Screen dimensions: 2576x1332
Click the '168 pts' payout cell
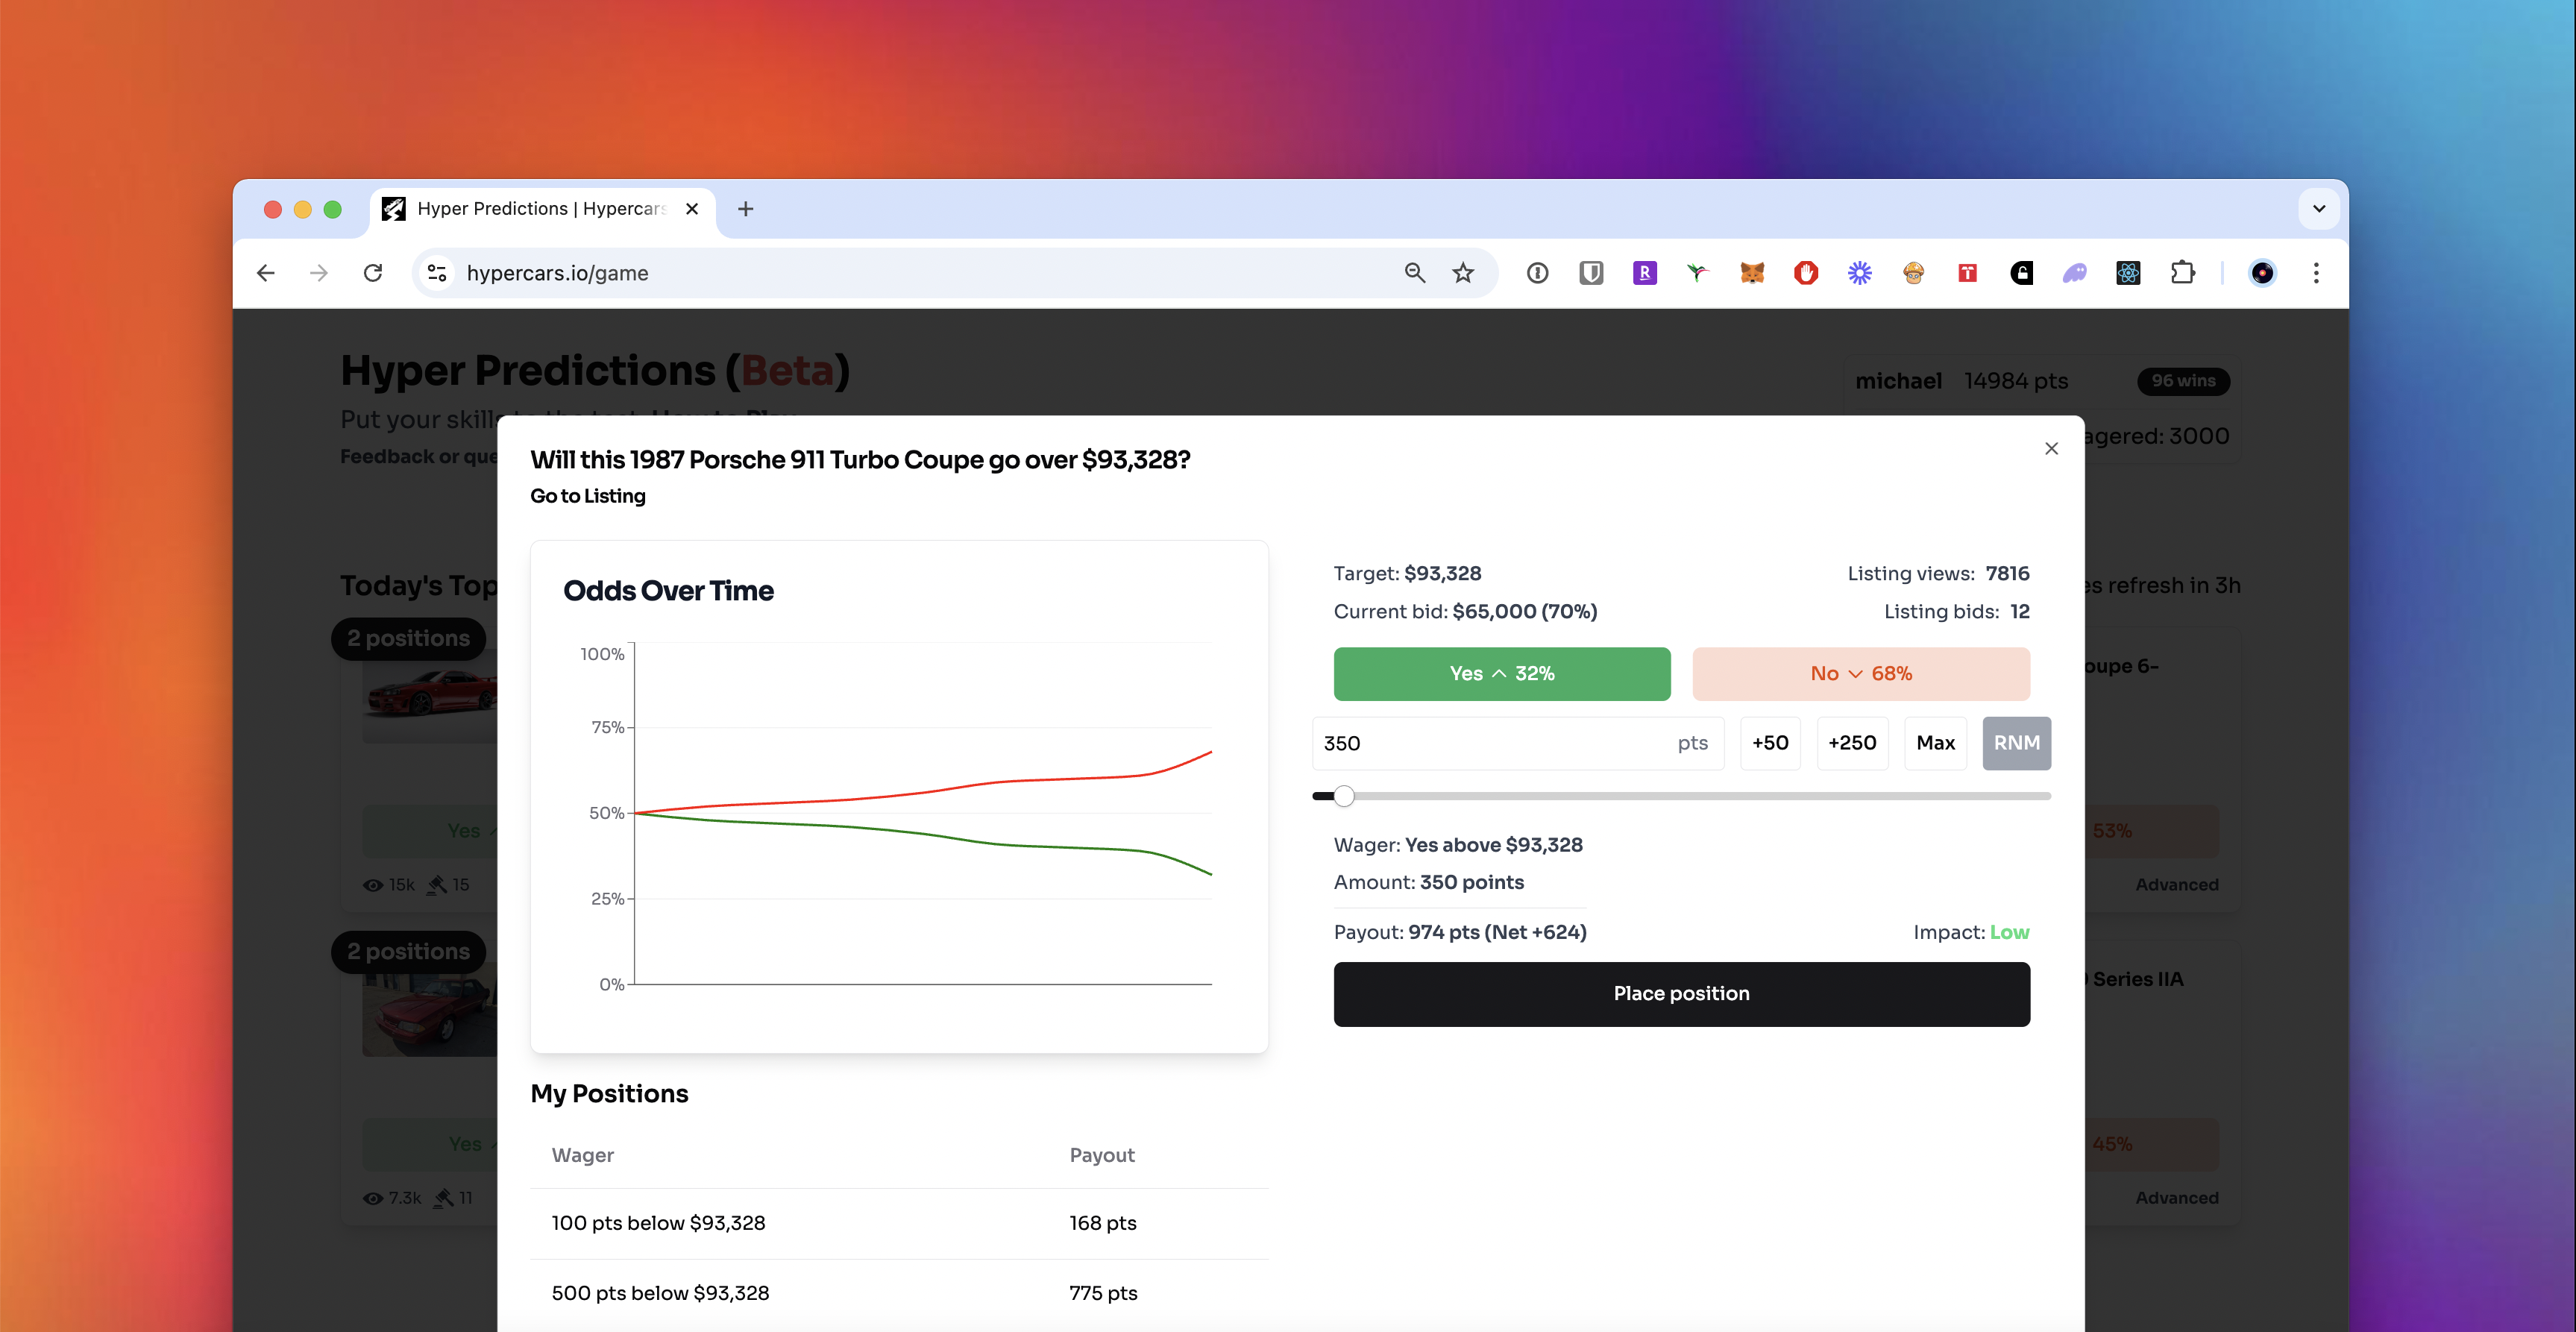coord(1103,1223)
